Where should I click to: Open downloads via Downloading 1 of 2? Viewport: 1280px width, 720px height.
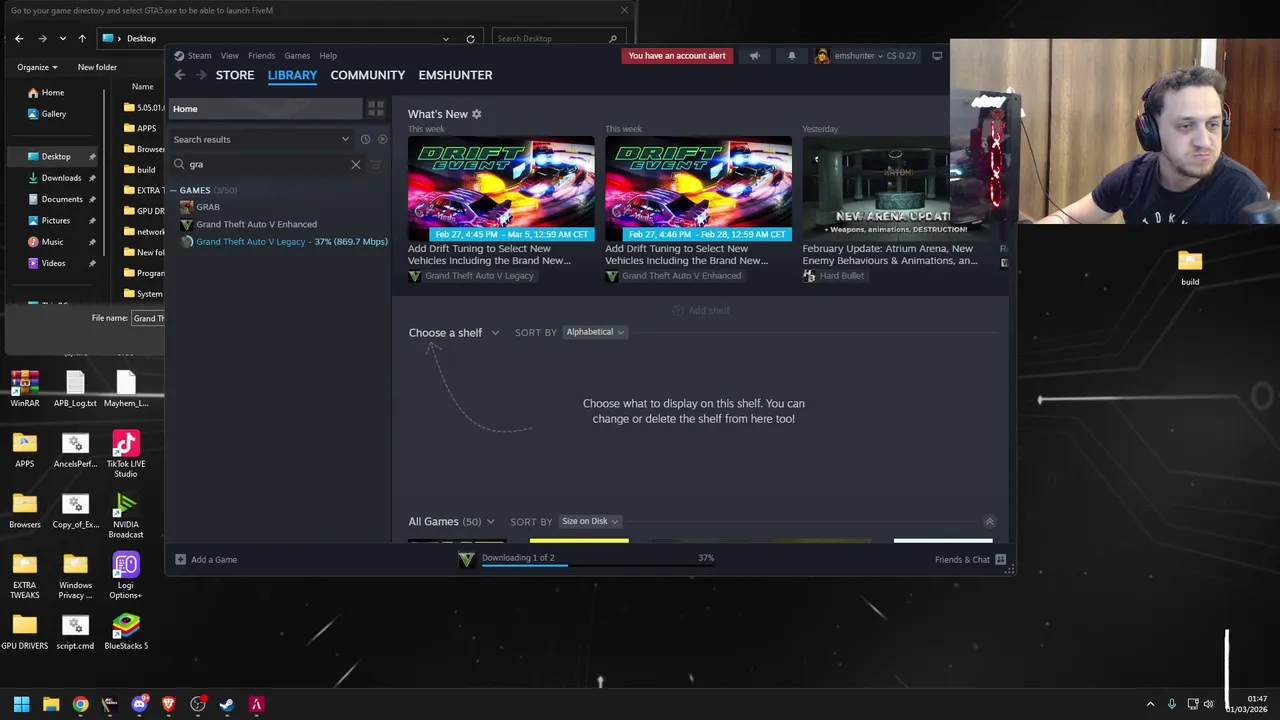click(x=587, y=559)
